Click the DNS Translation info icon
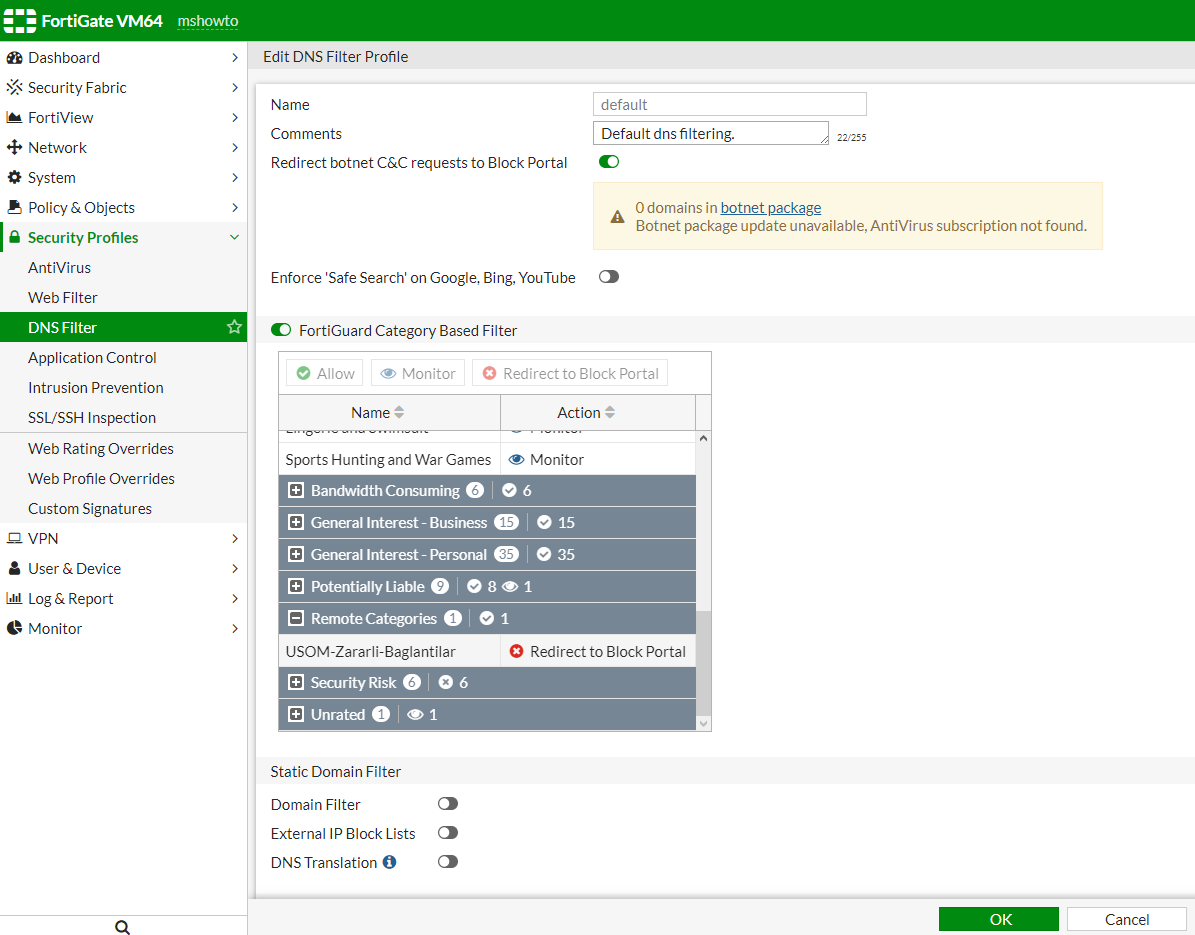Image resolution: width=1195 pixels, height=935 pixels. coord(389,862)
